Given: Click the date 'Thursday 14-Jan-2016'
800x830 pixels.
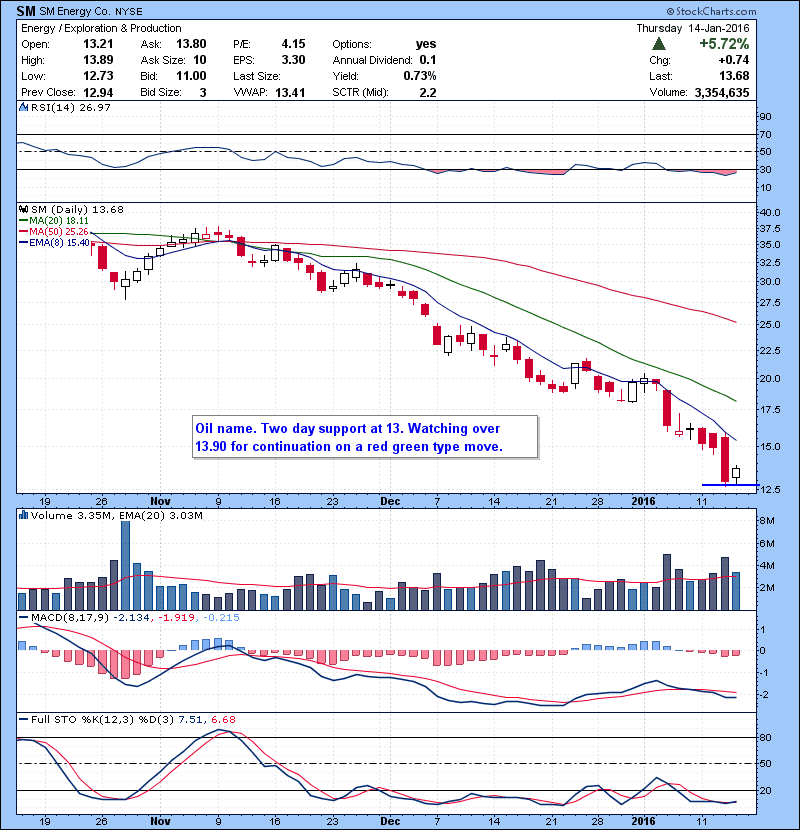Looking at the screenshot, I should 693,28.
